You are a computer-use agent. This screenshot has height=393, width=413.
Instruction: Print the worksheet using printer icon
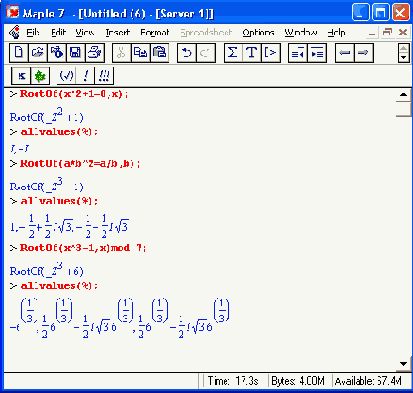coord(95,53)
